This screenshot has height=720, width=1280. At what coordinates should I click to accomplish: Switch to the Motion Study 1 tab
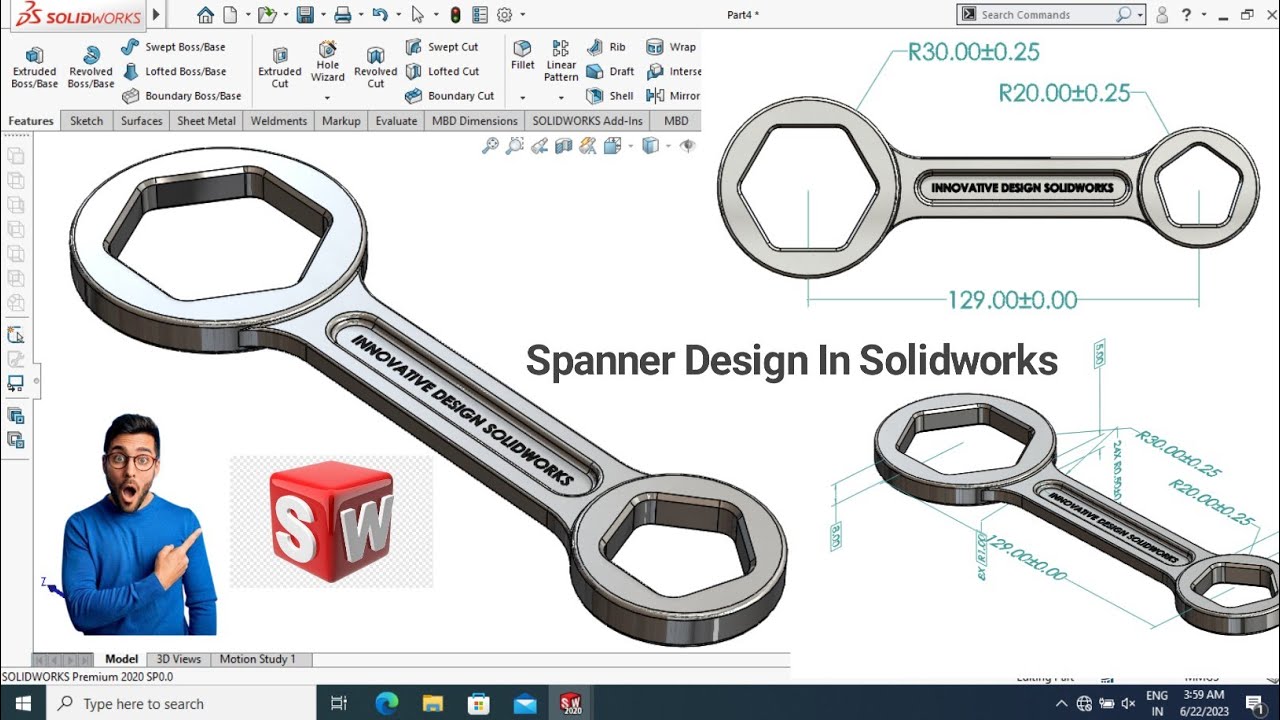coord(257,659)
